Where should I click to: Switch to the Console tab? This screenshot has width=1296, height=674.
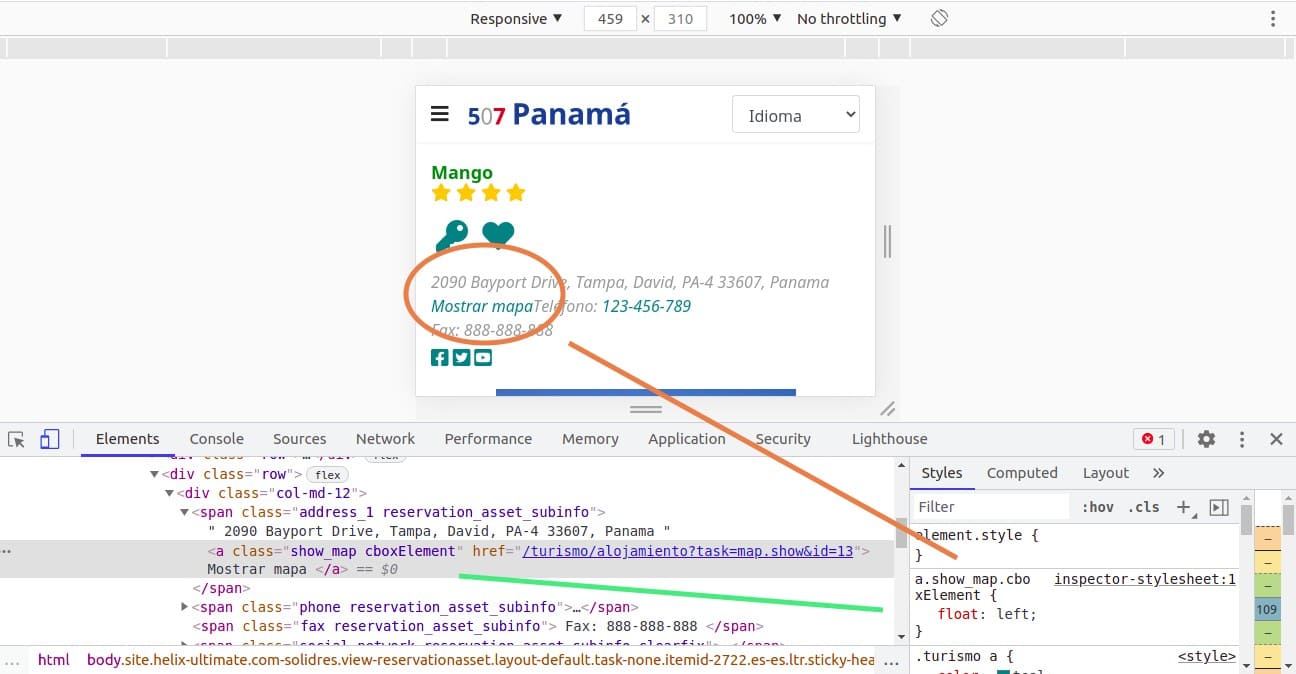click(217, 439)
